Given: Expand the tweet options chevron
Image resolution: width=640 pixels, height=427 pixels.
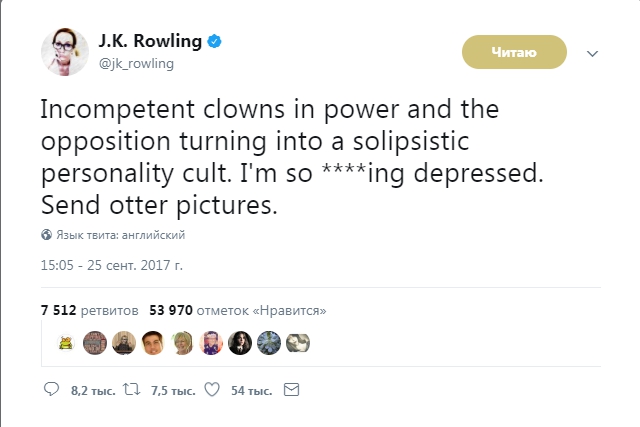Looking at the screenshot, I should pos(592,53).
